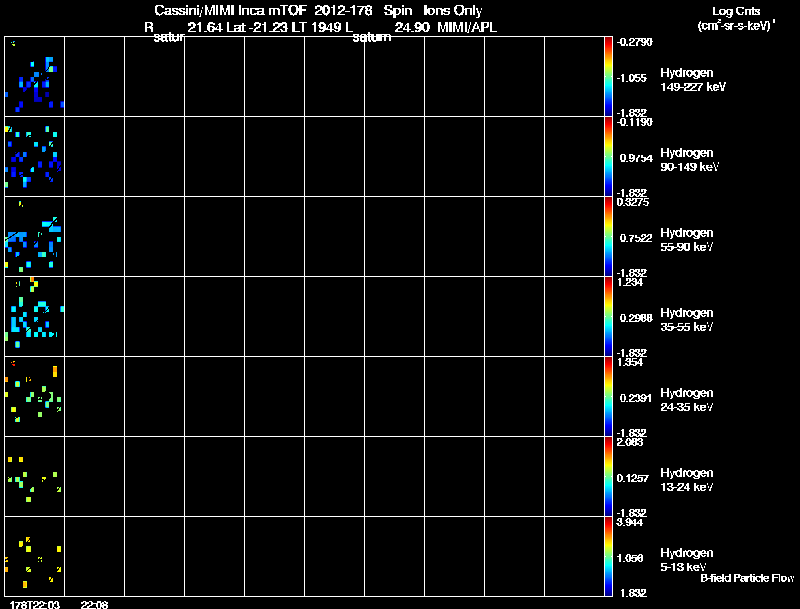Select the '2012-178' date in the title

[x=343, y=11]
